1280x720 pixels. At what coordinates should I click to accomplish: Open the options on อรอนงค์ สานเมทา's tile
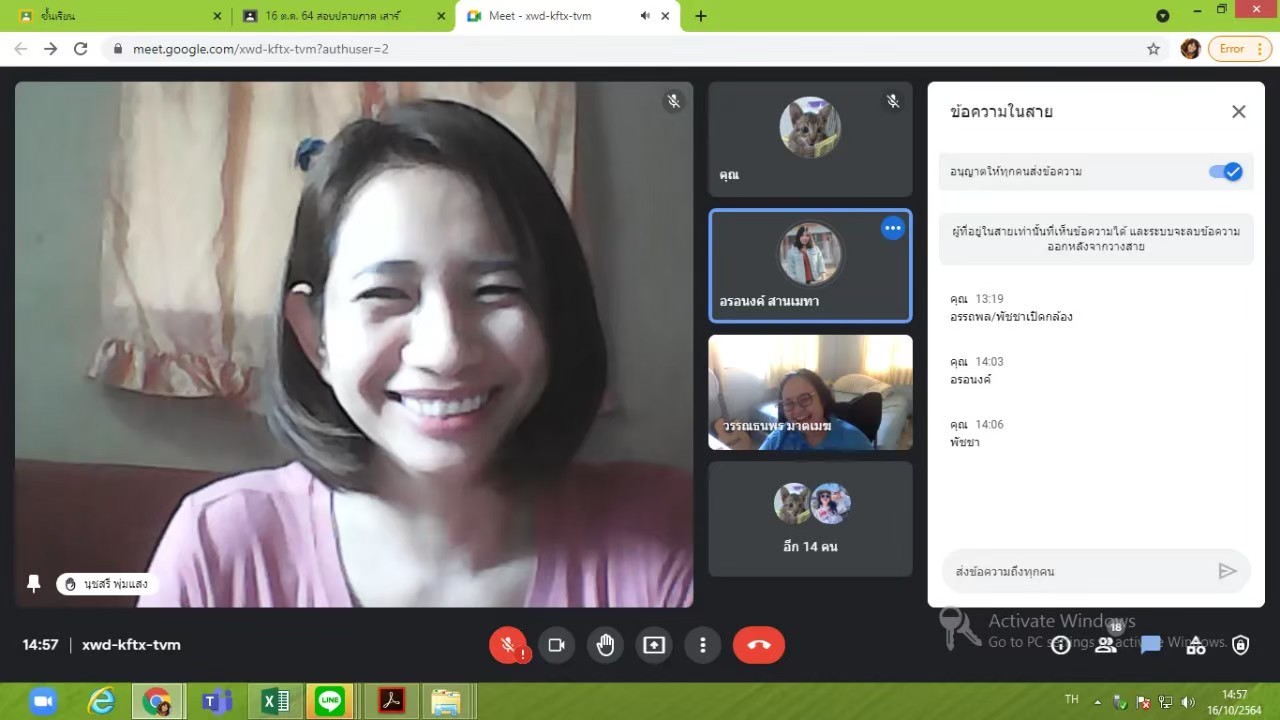(893, 228)
